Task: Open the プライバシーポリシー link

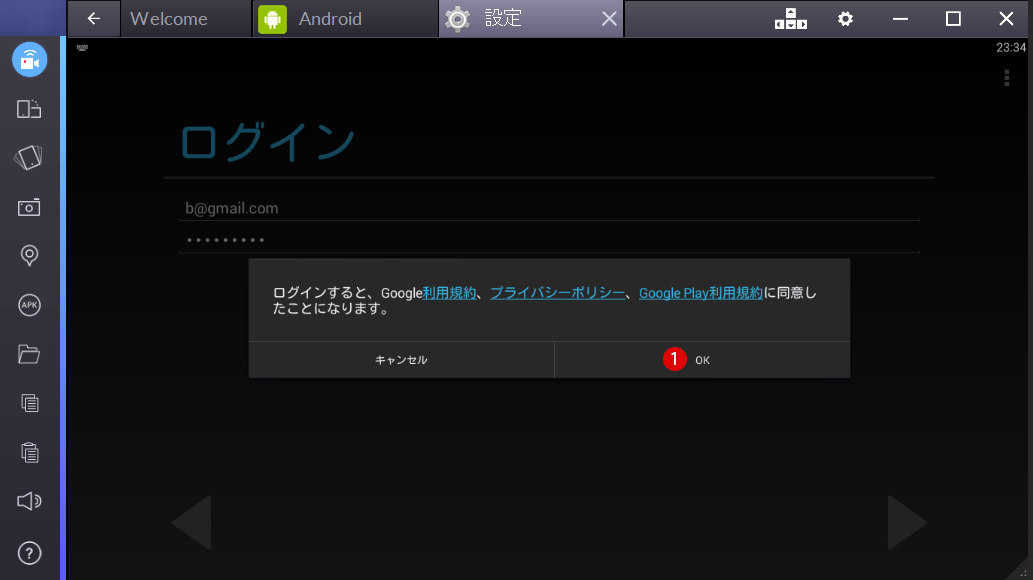Action: 557,293
